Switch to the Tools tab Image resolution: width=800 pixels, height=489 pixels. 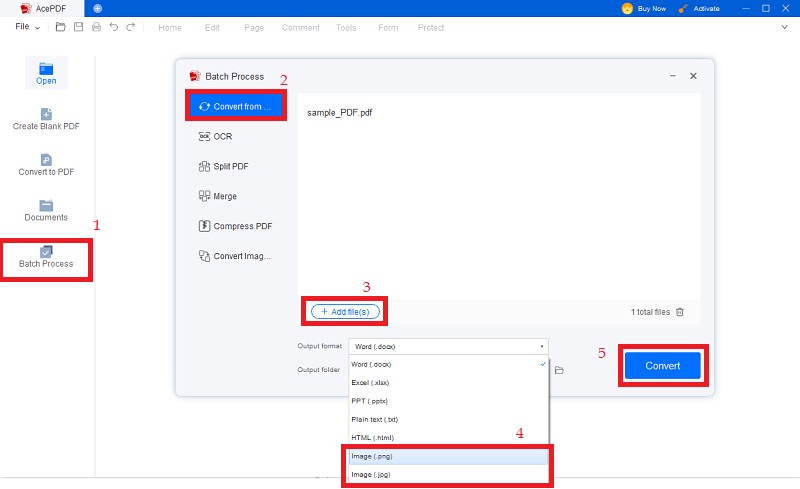click(346, 28)
